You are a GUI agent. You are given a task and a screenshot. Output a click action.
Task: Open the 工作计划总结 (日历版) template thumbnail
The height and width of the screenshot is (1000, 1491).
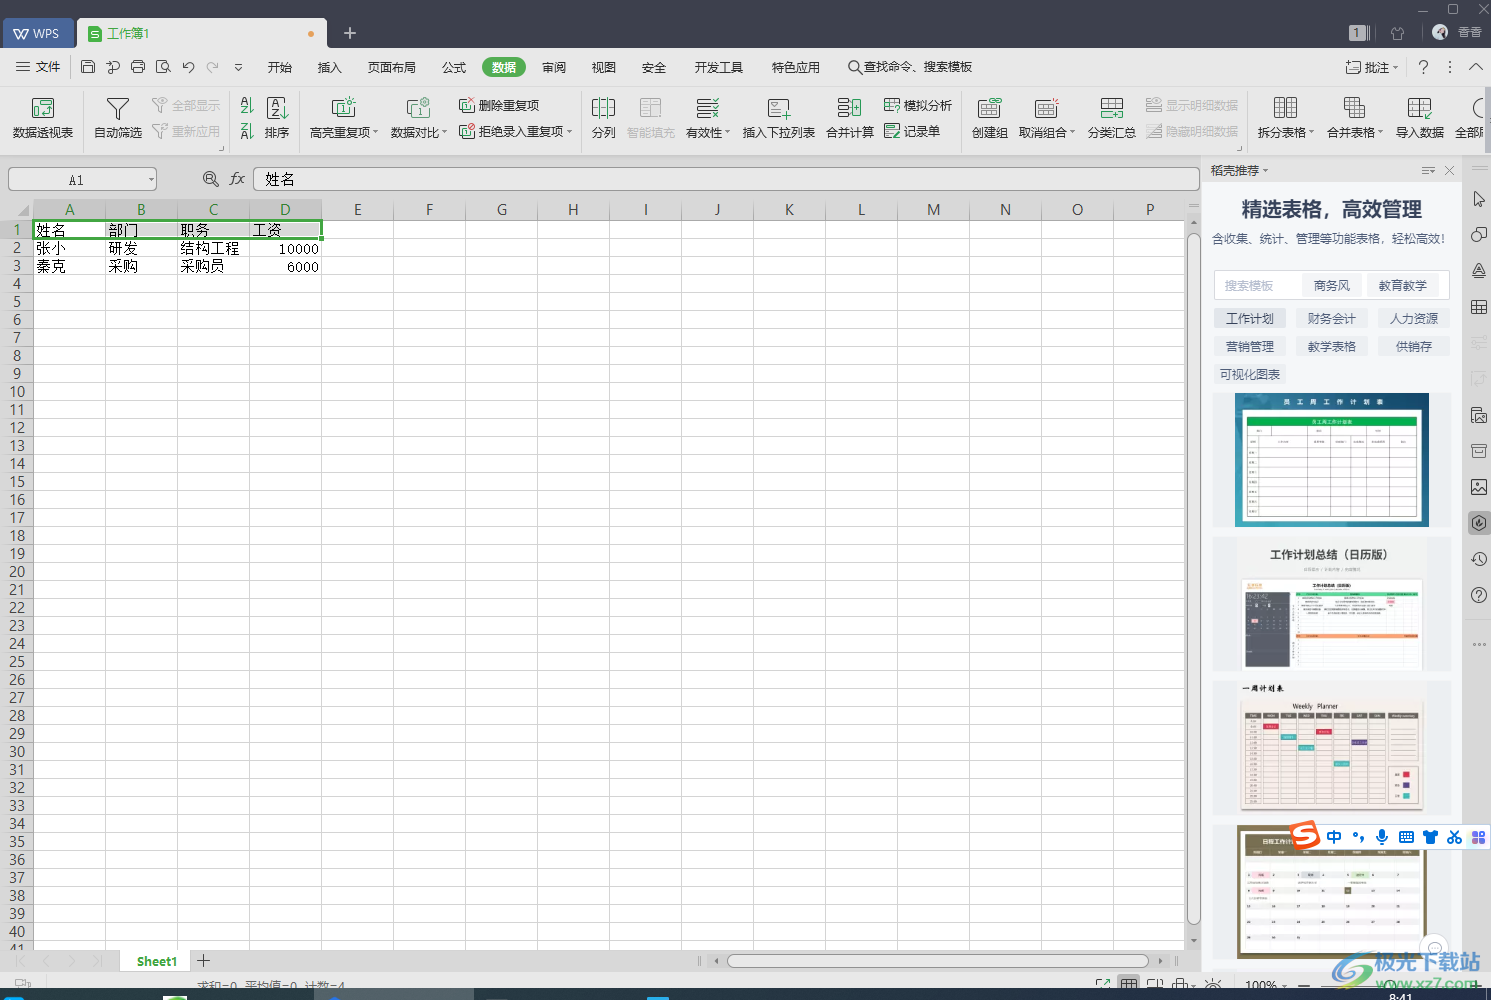pyautogui.click(x=1331, y=604)
